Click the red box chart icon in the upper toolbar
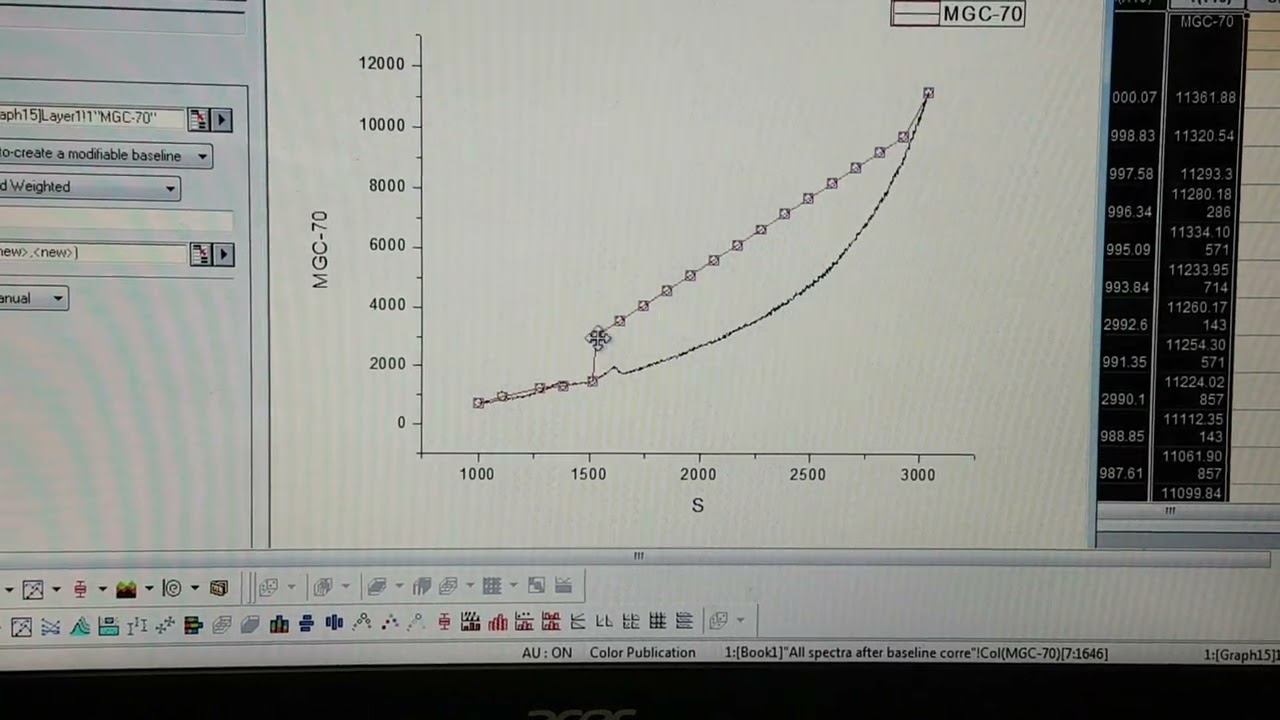This screenshot has width=1280, height=720. 80,589
